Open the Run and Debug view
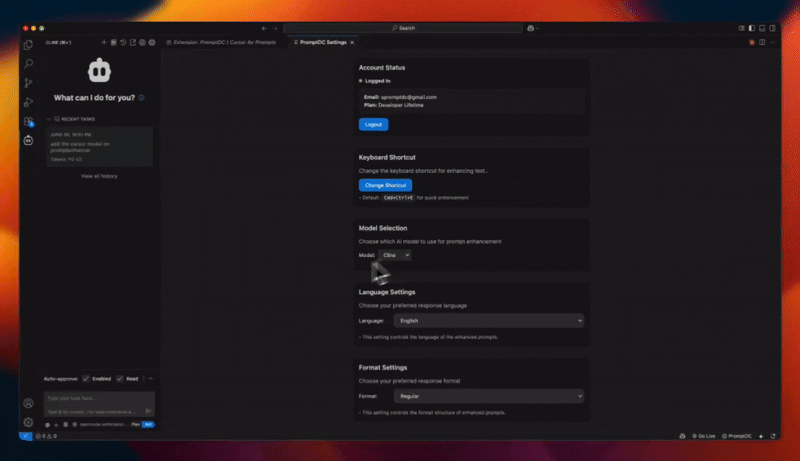The width and height of the screenshot is (800, 461). 28,101
